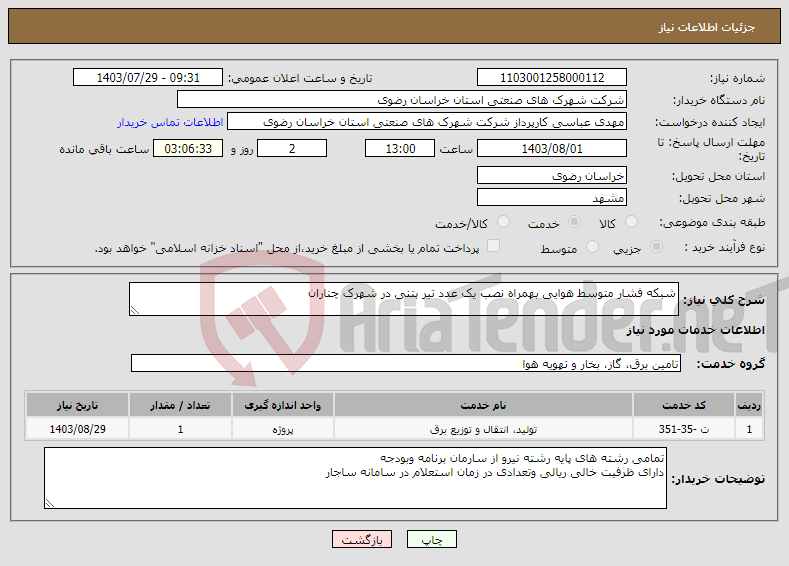The width and height of the screenshot is (789, 566).
Task: Click the buyer notes textarea توضیحات خریدار
Action: [x=355, y=478]
